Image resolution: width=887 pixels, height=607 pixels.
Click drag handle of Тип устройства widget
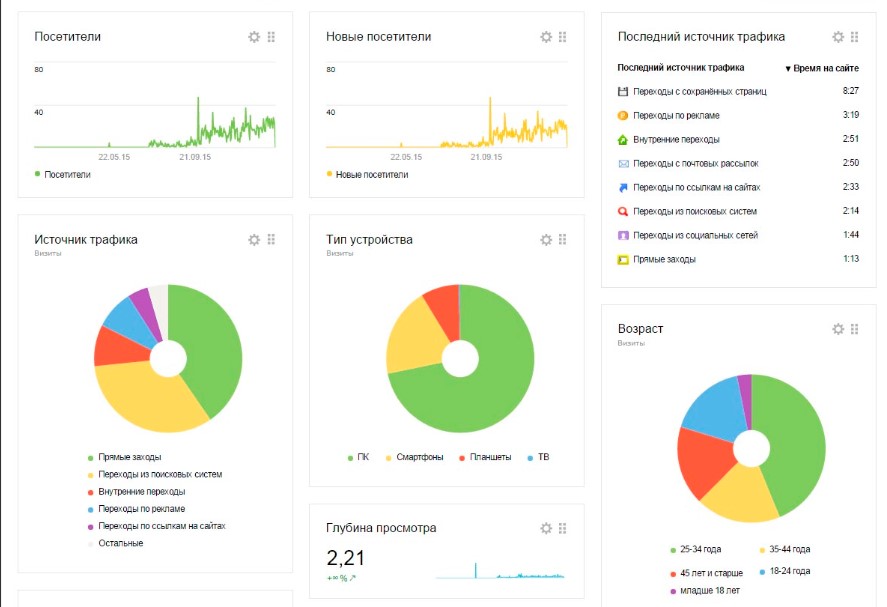click(x=563, y=240)
